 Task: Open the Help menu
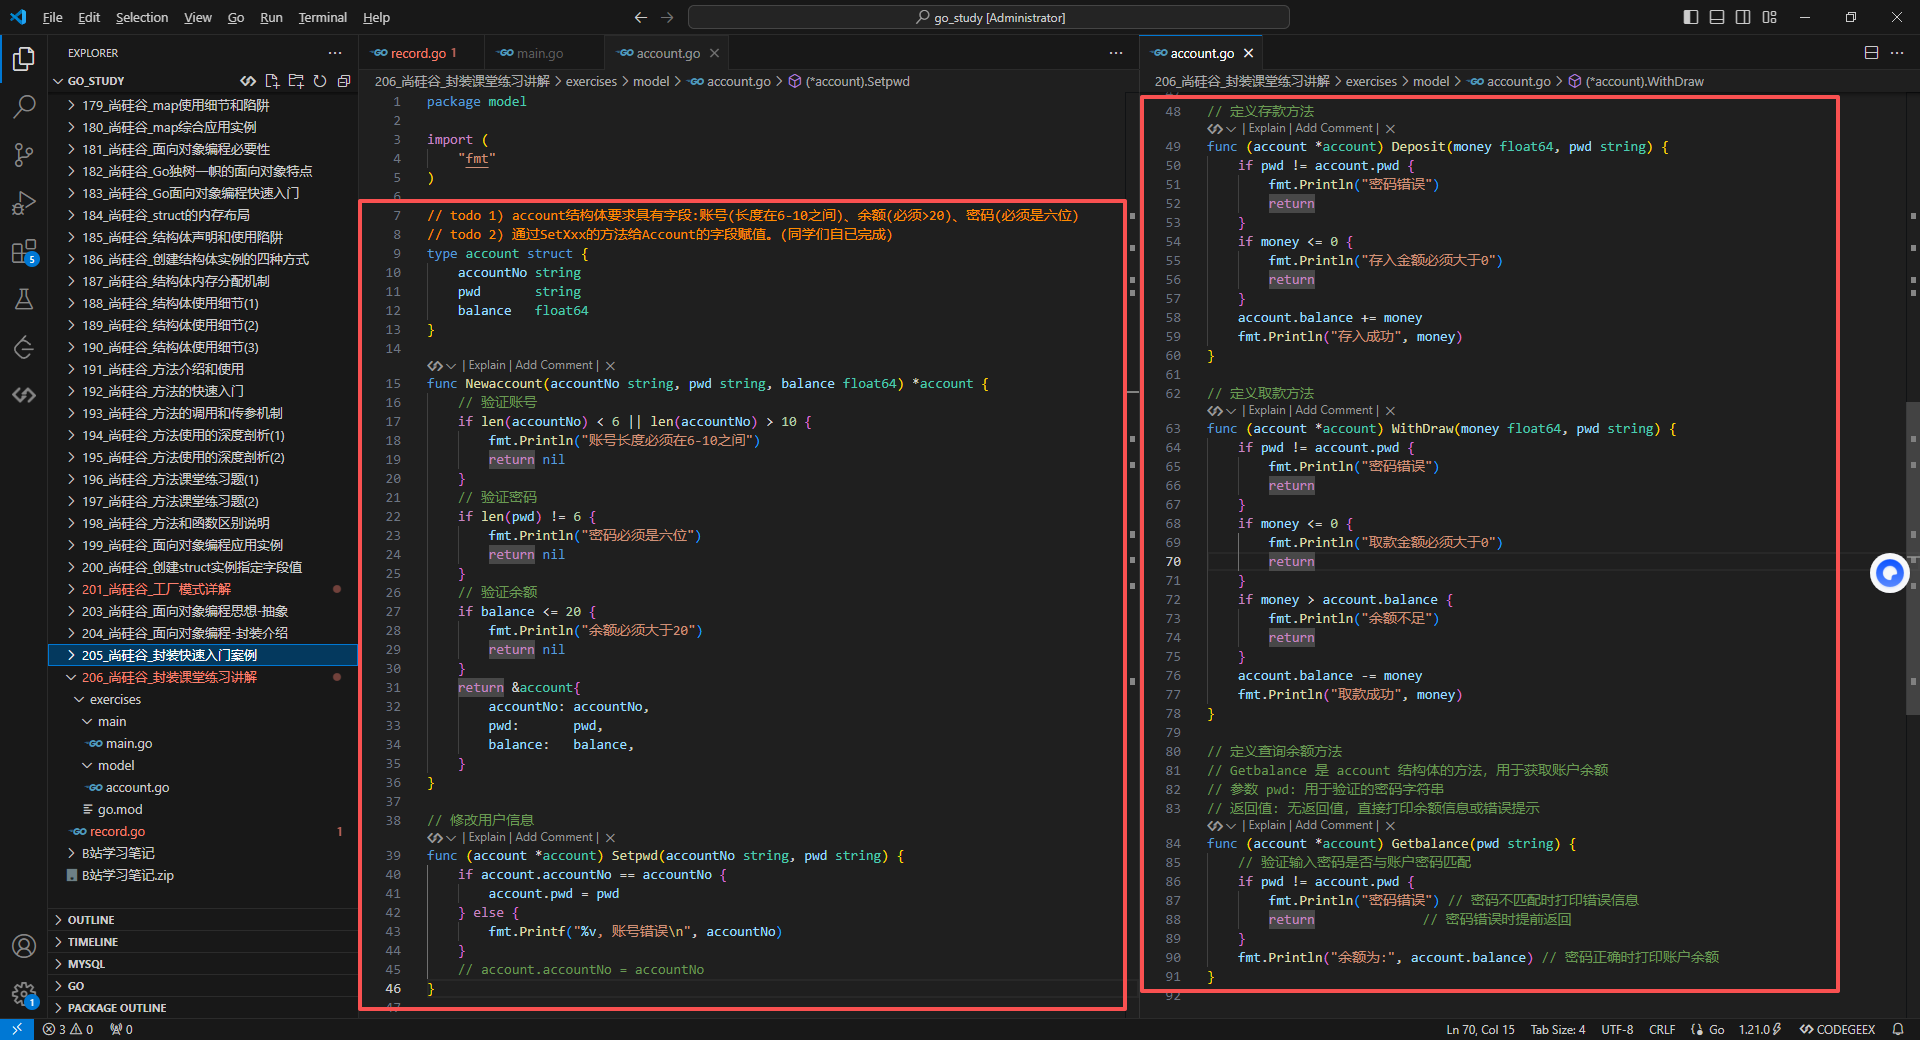(x=376, y=17)
